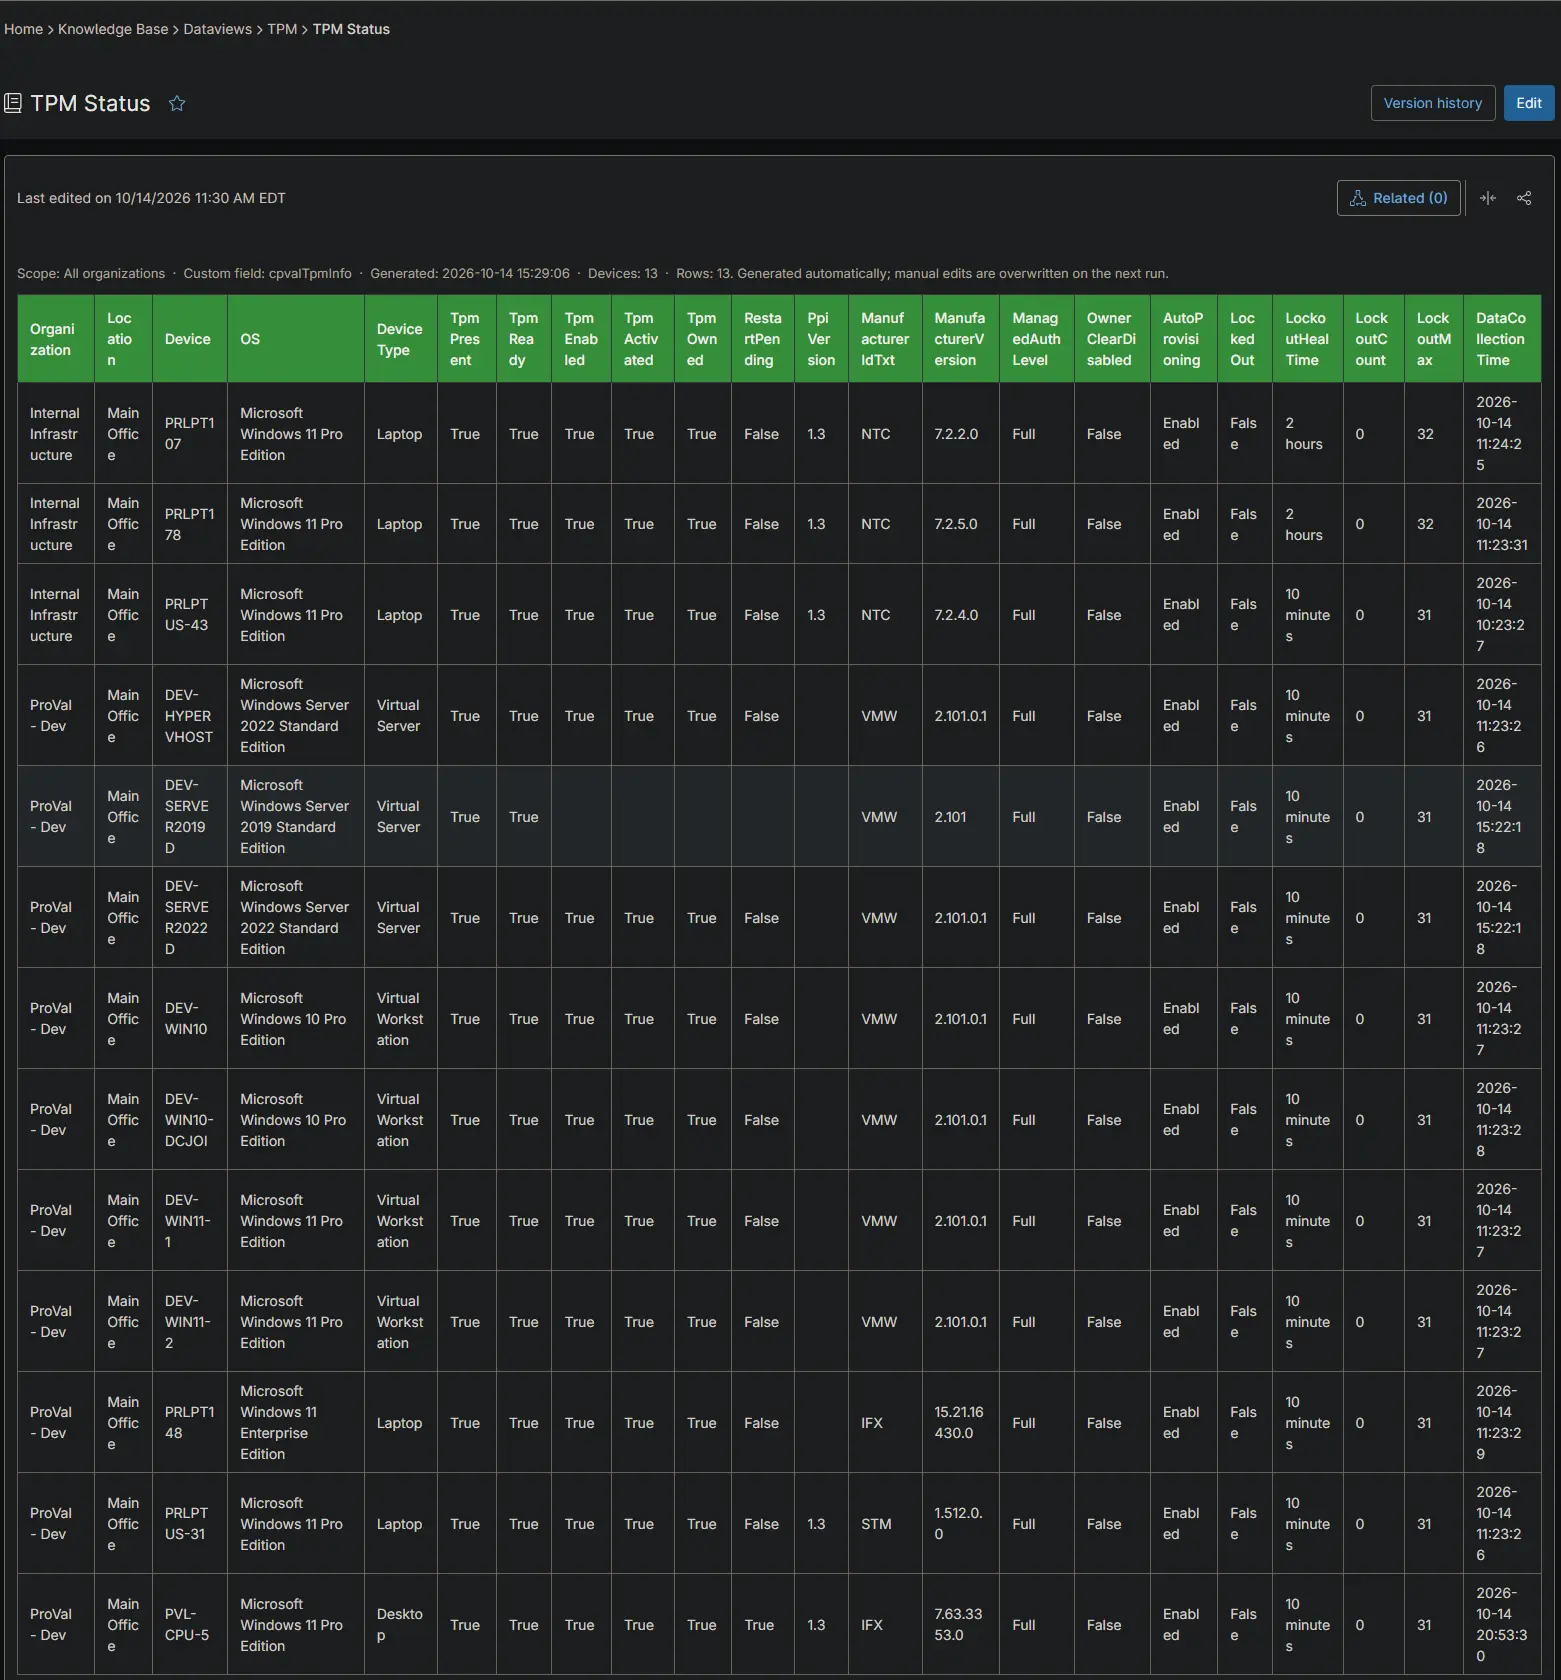This screenshot has width=1561, height=1680.
Task: Select device cell PRLPTUS-31
Action: pyautogui.click(x=190, y=1524)
